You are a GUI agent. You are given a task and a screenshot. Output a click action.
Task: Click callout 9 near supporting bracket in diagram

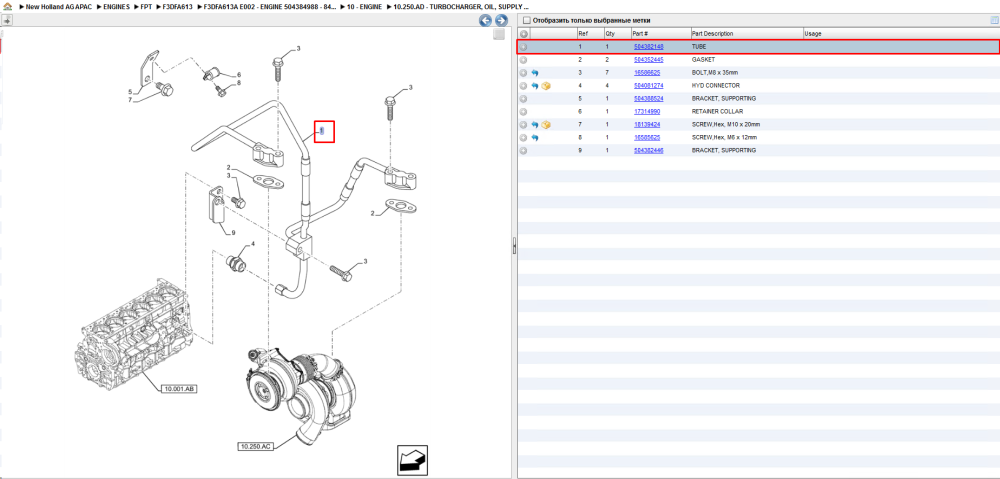click(233, 232)
